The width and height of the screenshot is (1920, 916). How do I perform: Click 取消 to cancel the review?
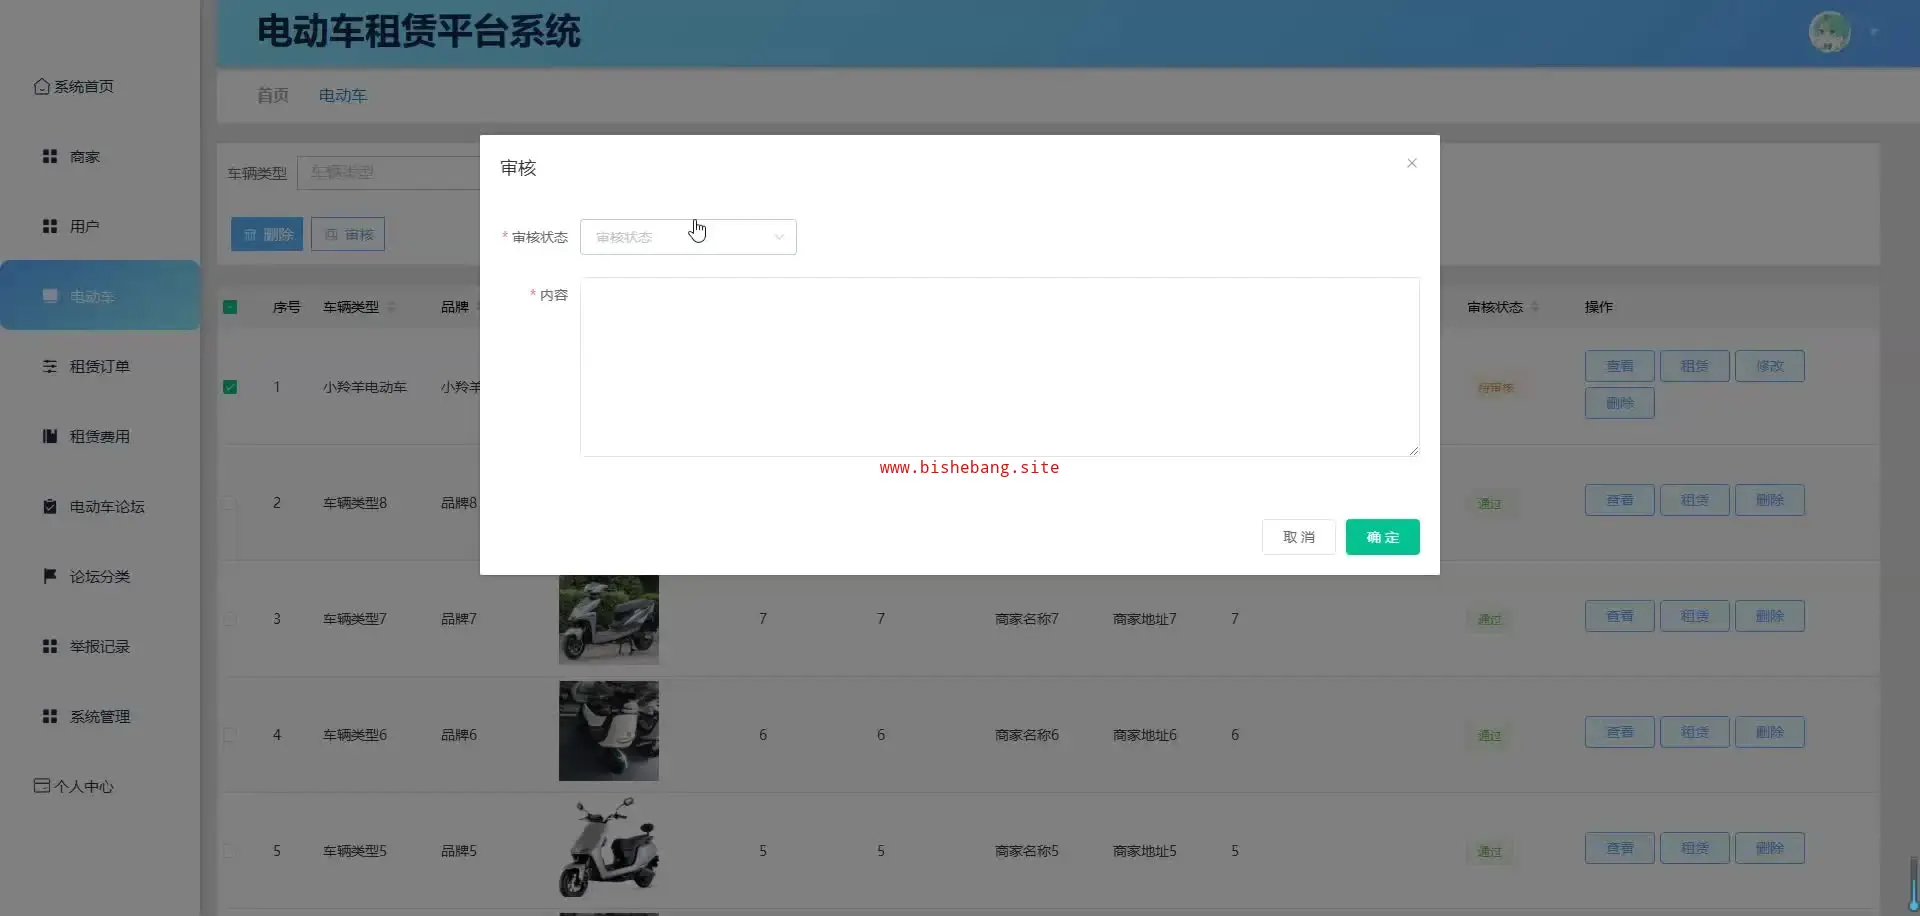pyautogui.click(x=1299, y=537)
